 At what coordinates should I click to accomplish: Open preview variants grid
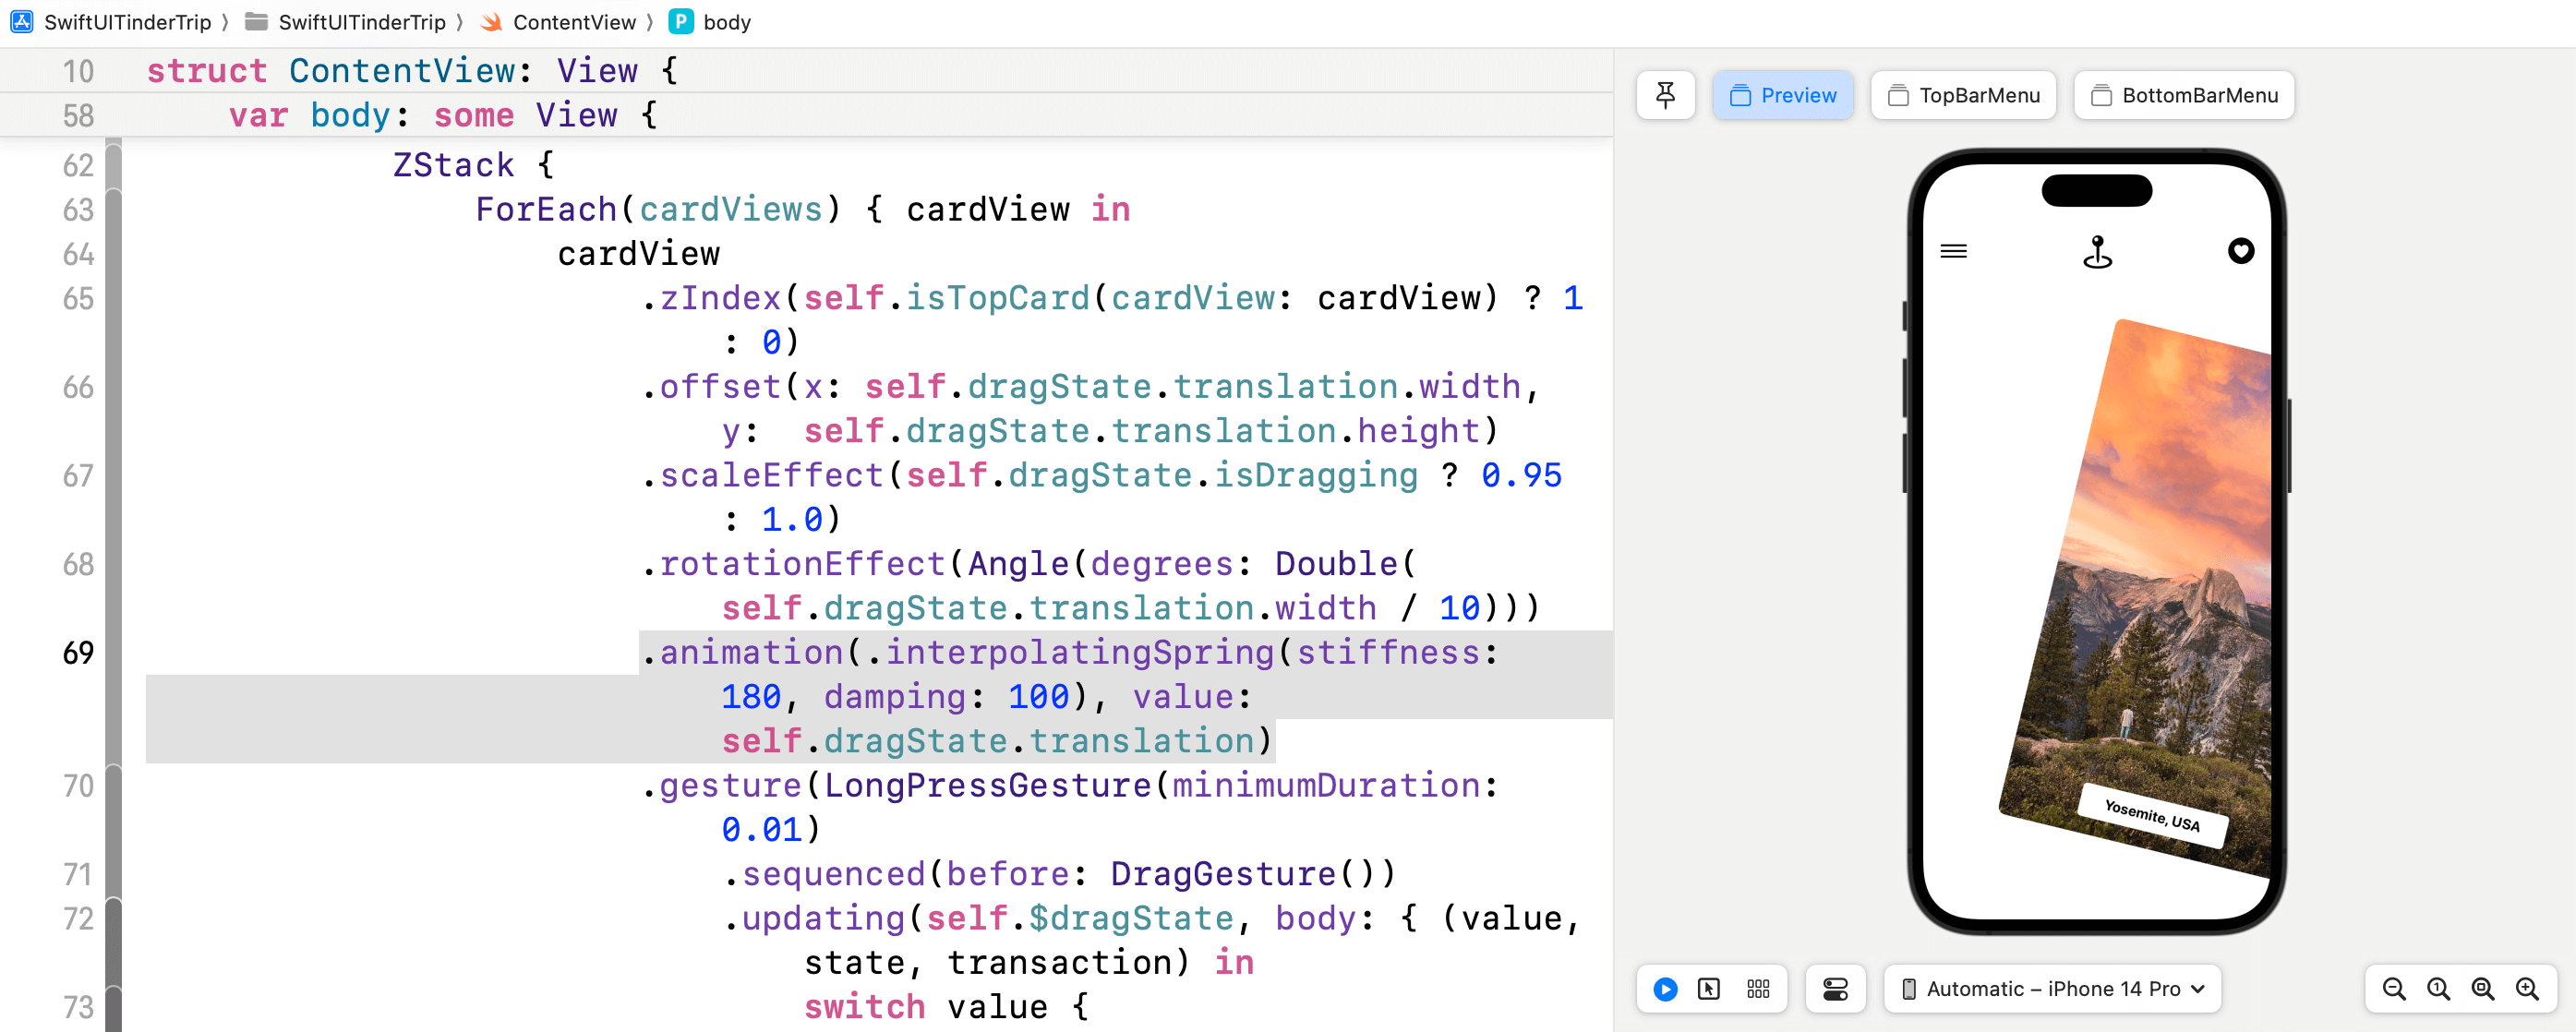pos(1758,989)
